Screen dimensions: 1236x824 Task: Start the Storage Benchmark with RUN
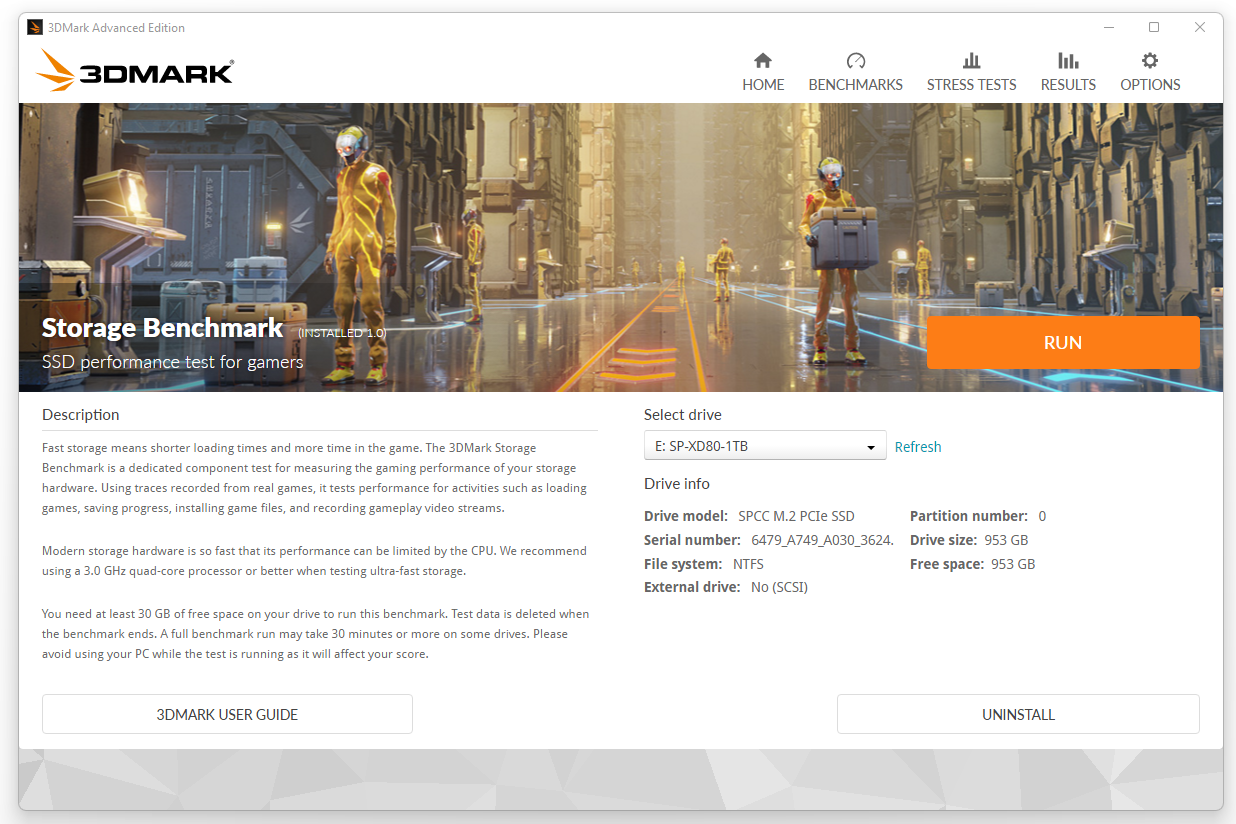[x=1063, y=343]
